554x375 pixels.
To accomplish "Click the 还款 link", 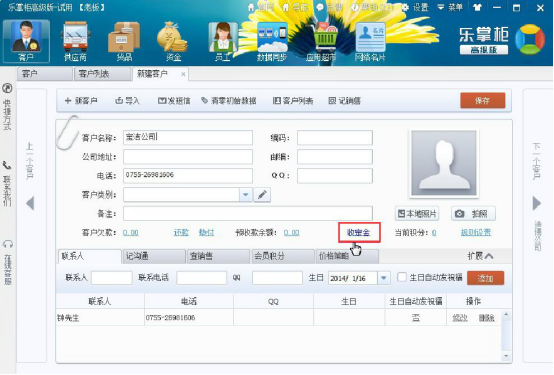I will tap(181, 233).
